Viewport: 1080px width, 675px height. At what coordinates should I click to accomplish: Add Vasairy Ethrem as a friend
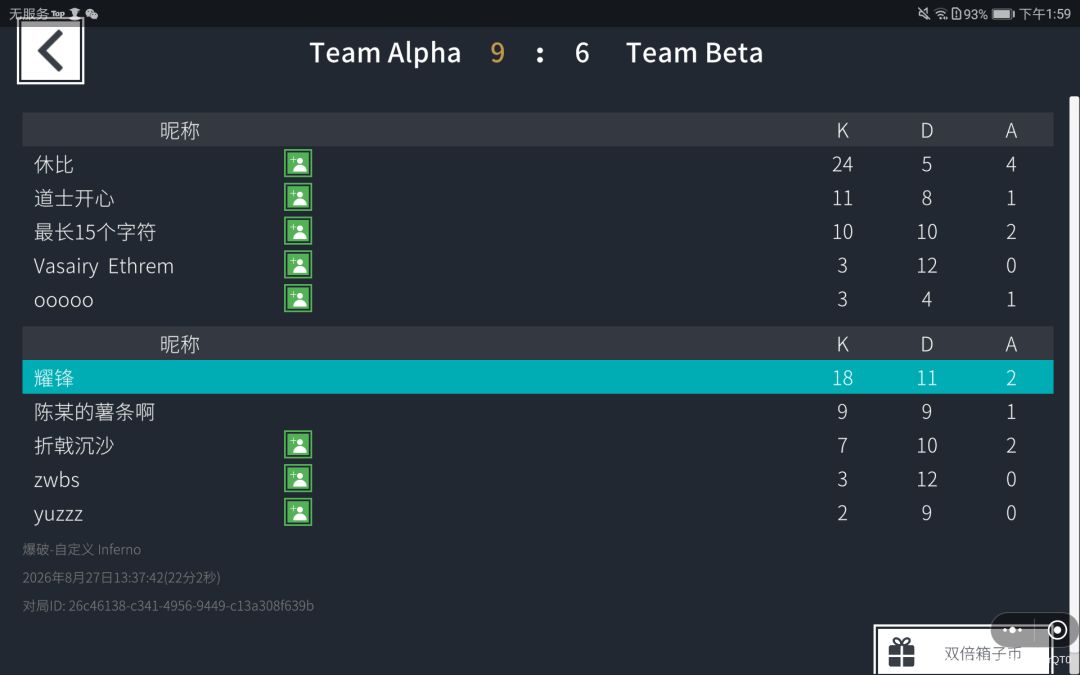[298, 264]
